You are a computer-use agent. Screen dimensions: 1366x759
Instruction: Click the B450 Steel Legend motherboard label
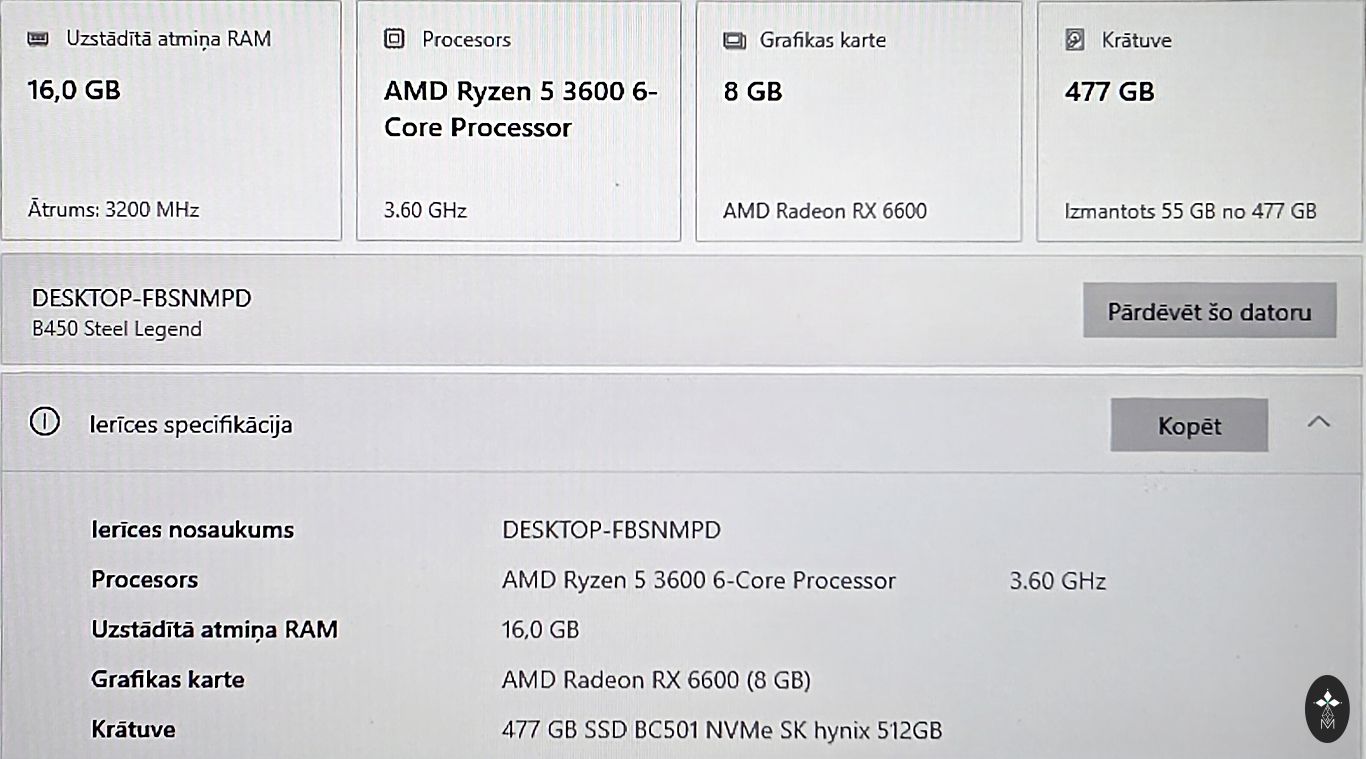117,329
